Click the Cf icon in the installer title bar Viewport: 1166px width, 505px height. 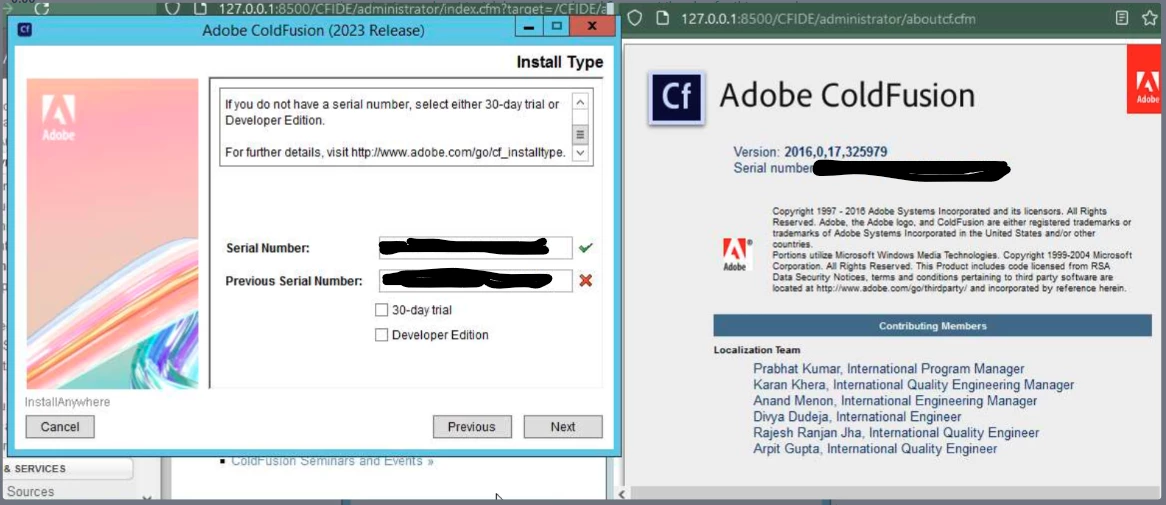coord(24,30)
